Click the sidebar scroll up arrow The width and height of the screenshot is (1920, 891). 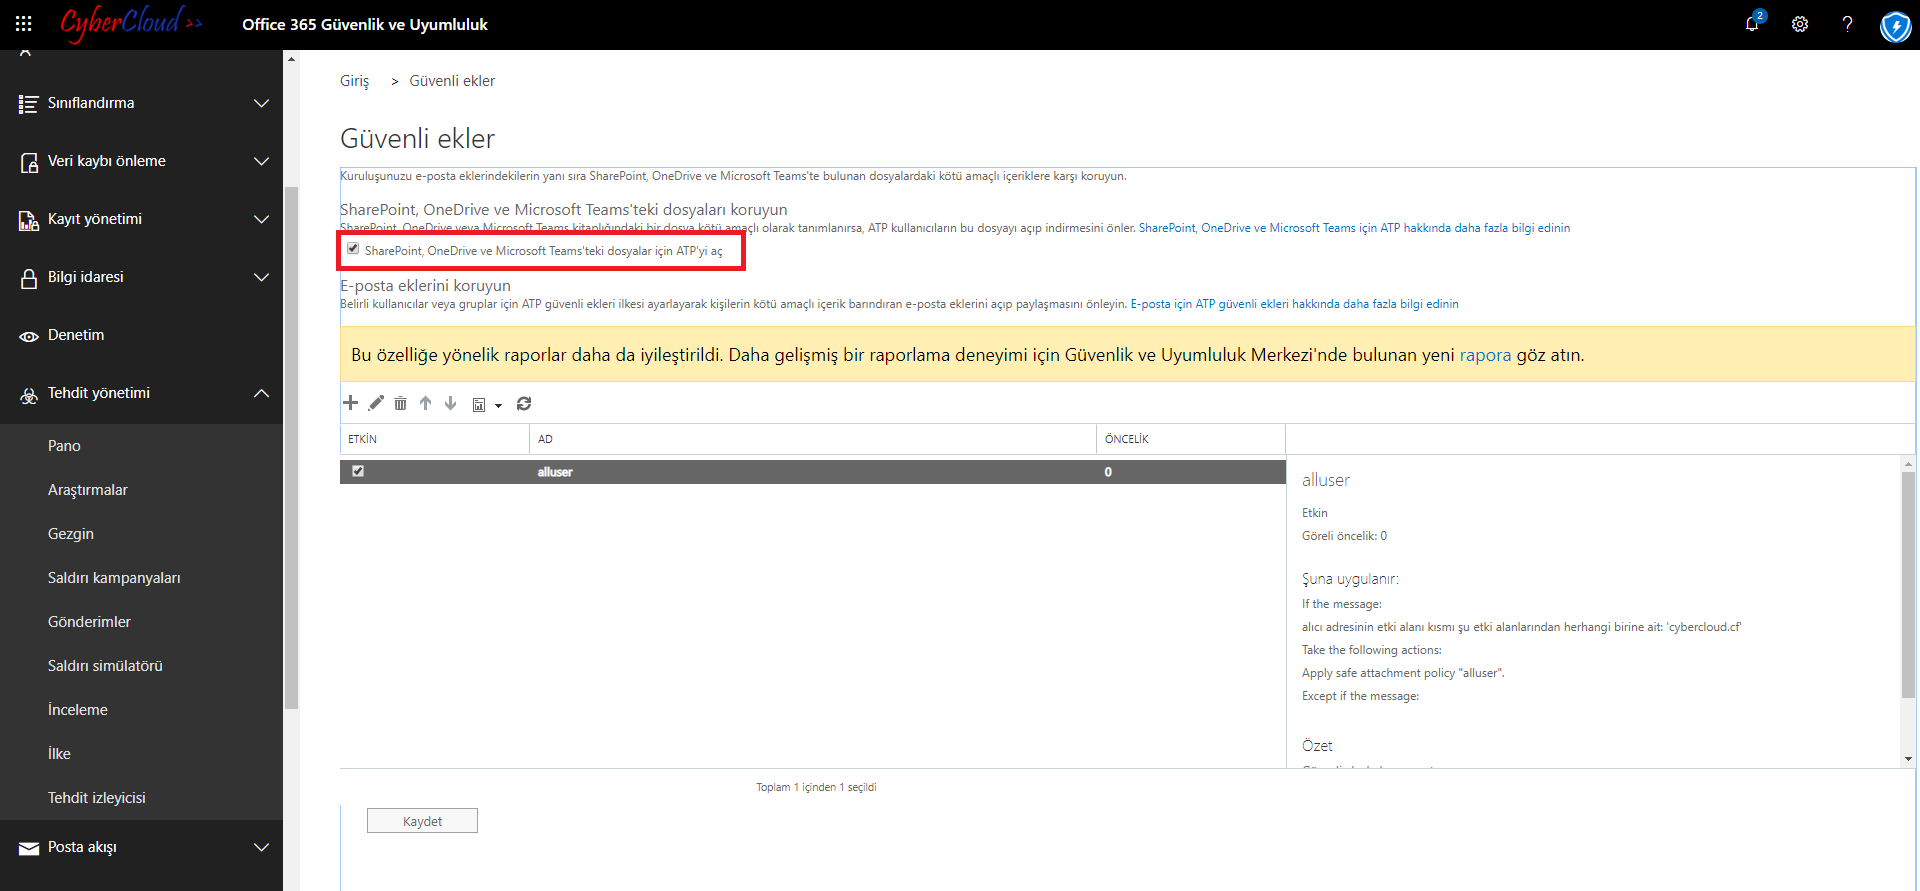tap(291, 60)
